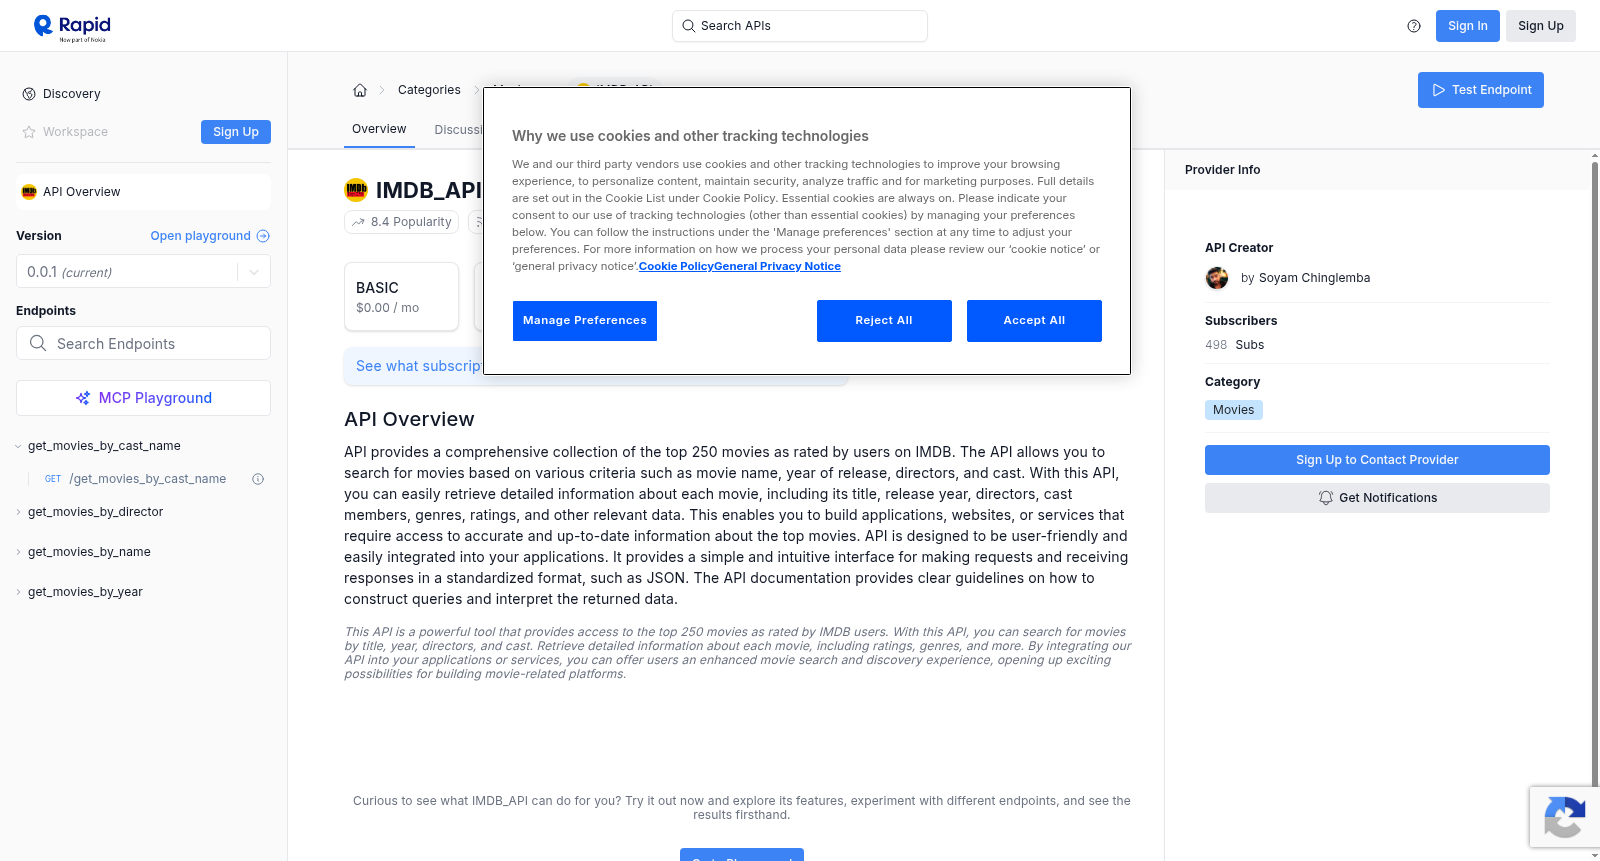The height and width of the screenshot is (861, 1600).
Task: Click the Provider Info heading
Action: (1222, 170)
